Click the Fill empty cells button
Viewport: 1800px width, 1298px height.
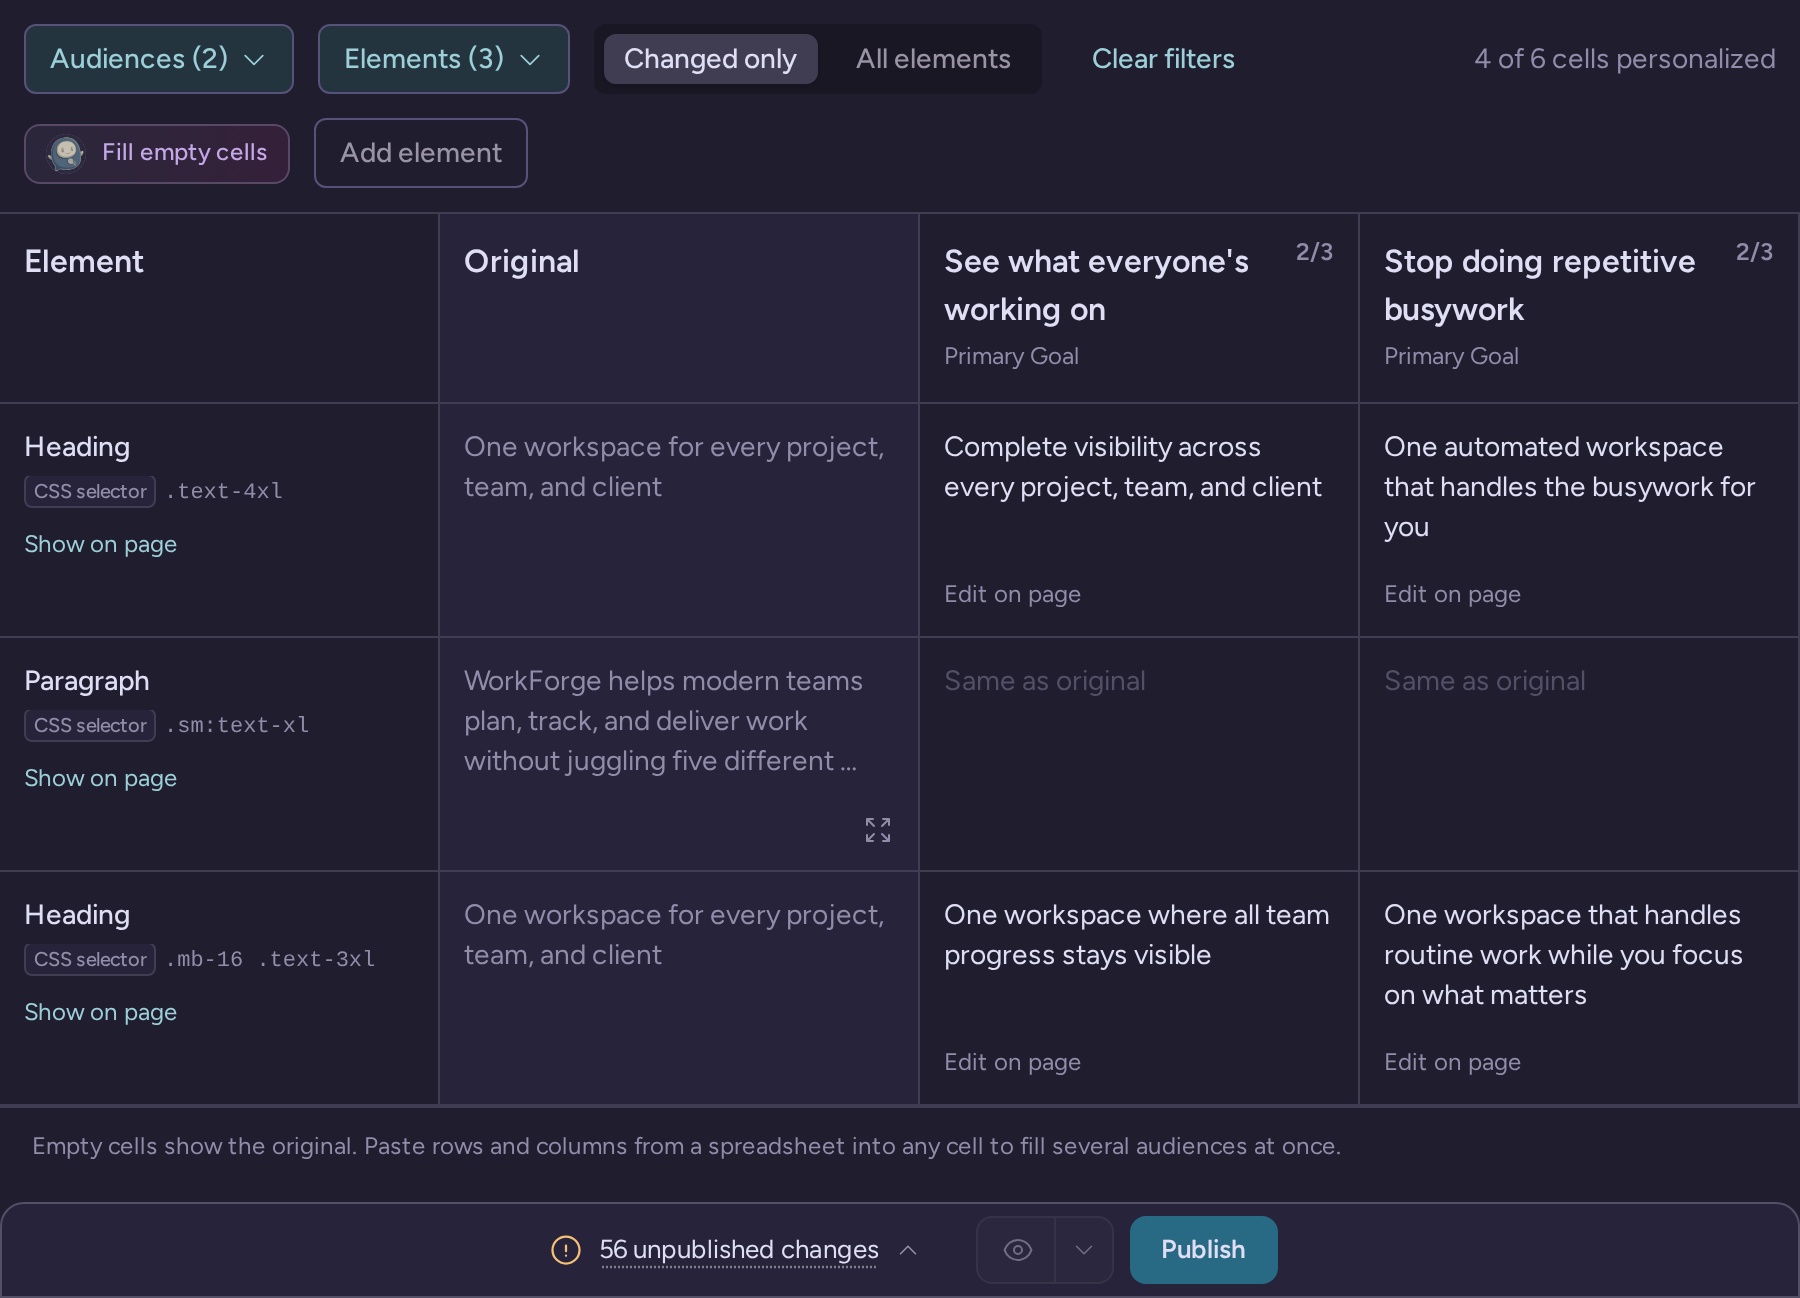pos(157,153)
